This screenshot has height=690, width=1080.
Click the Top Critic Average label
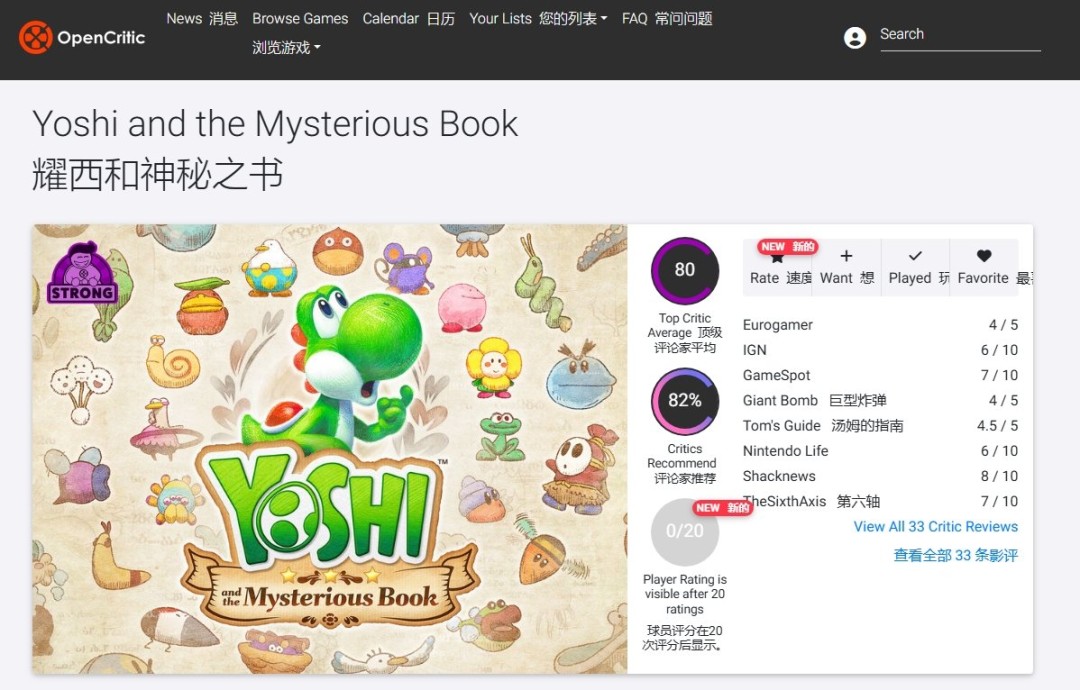point(685,333)
